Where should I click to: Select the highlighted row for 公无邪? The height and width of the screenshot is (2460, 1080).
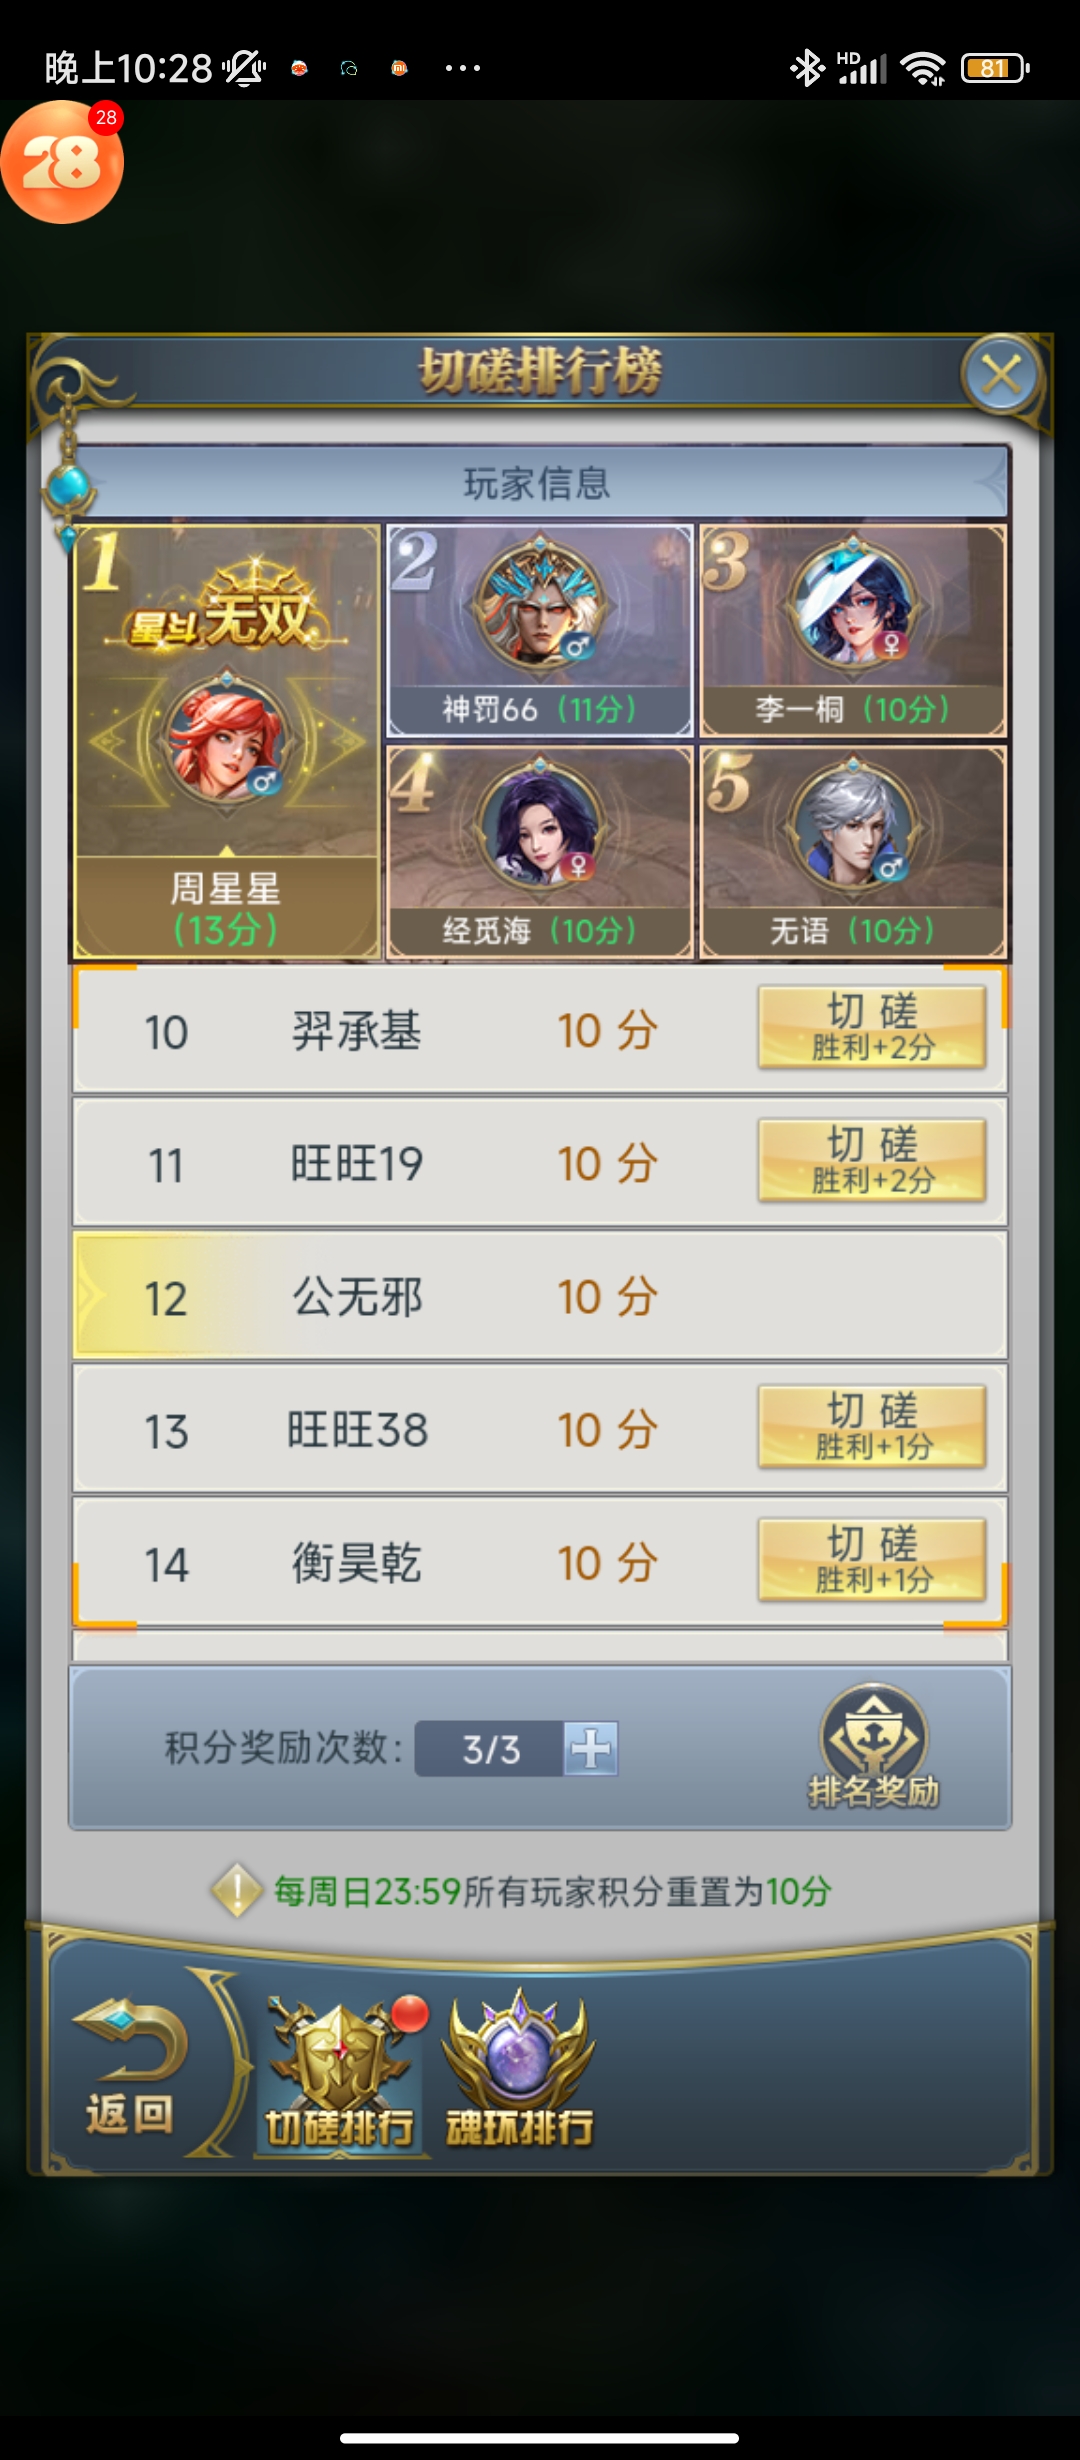coord(540,1296)
